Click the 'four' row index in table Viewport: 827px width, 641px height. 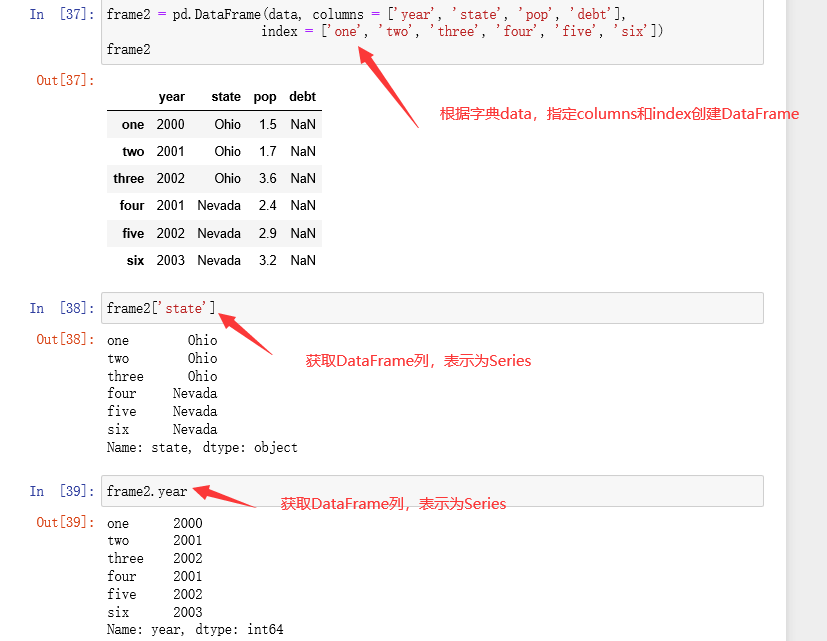tap(131, 205)
